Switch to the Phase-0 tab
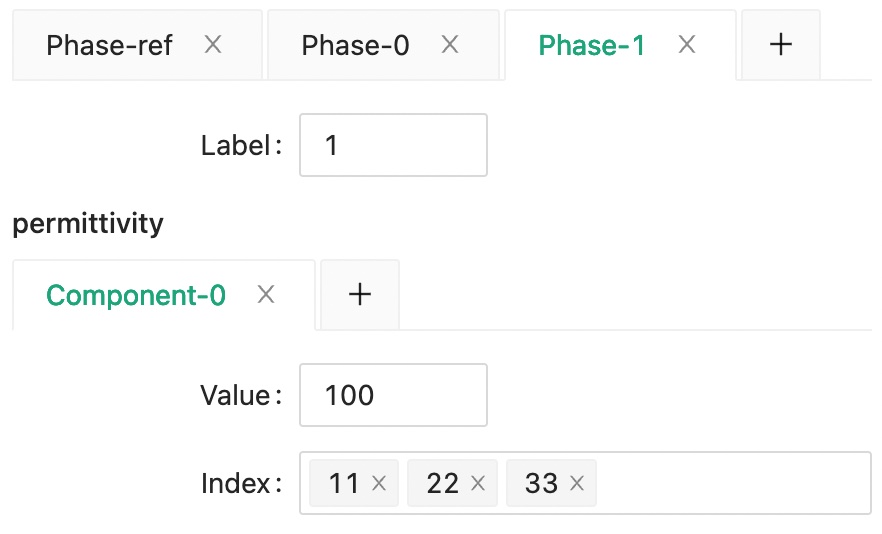 (x=356, y=45)
